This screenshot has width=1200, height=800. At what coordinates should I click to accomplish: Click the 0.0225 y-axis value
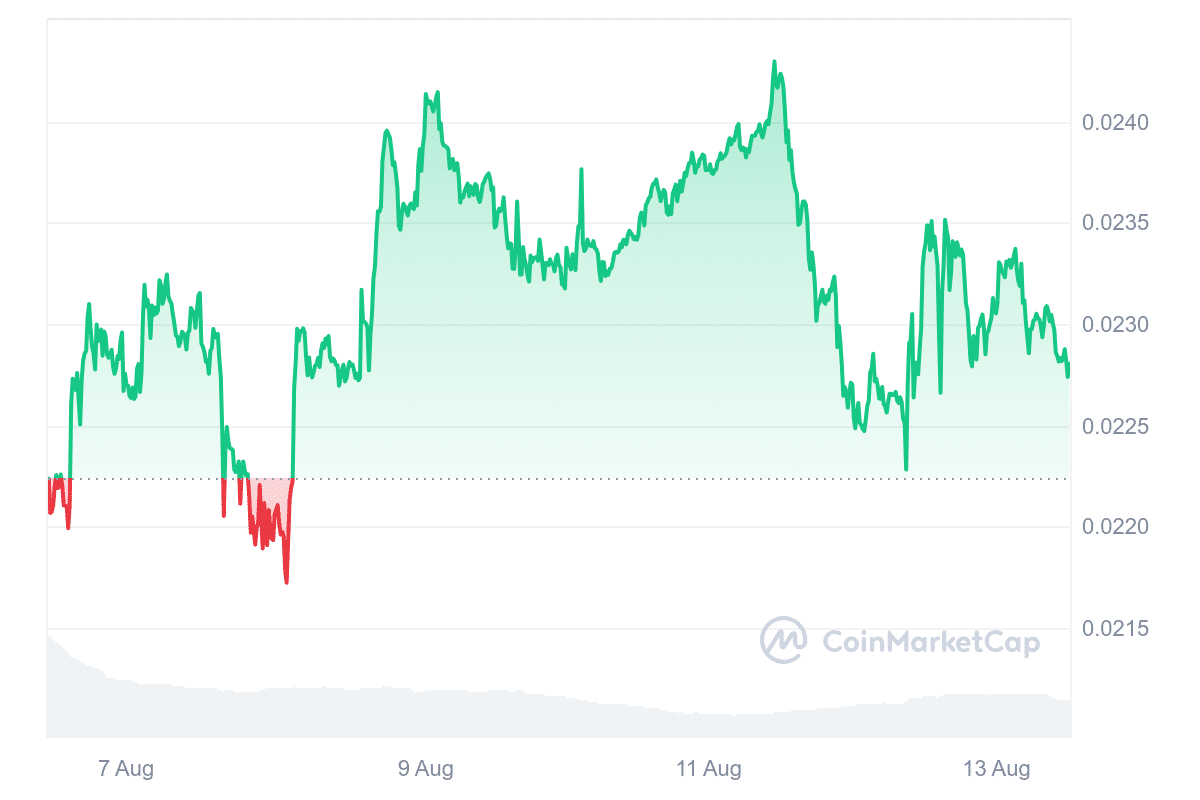1115,427
